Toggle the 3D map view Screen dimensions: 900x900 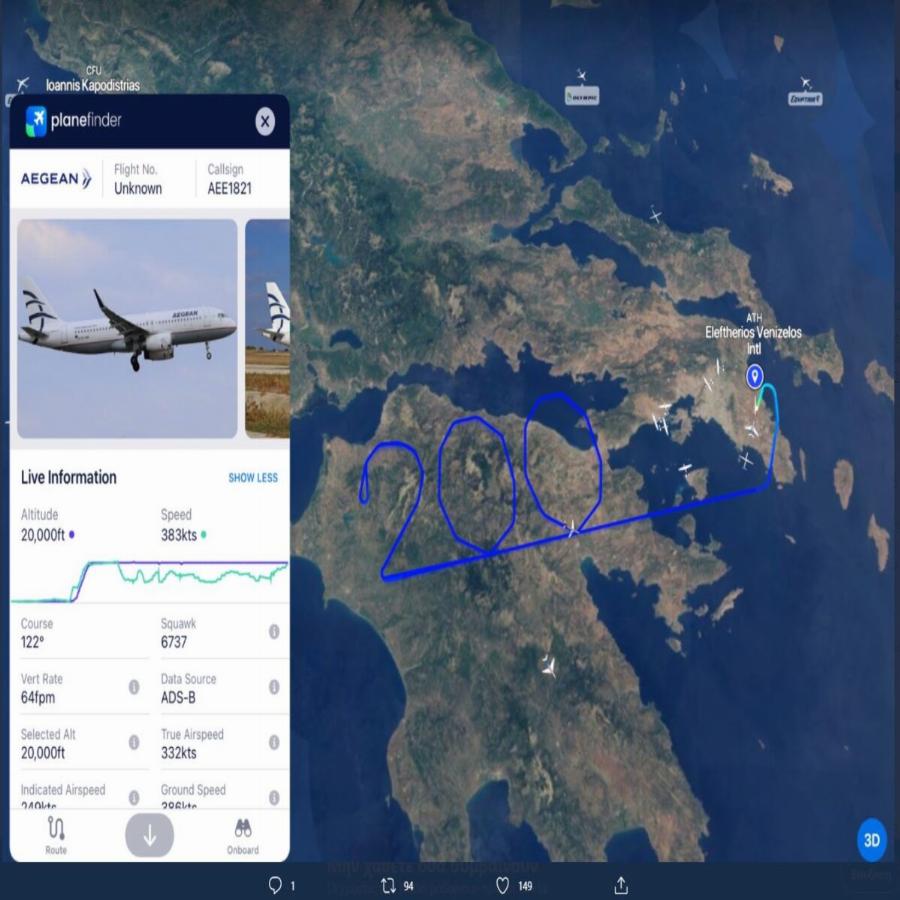[871, 840]
